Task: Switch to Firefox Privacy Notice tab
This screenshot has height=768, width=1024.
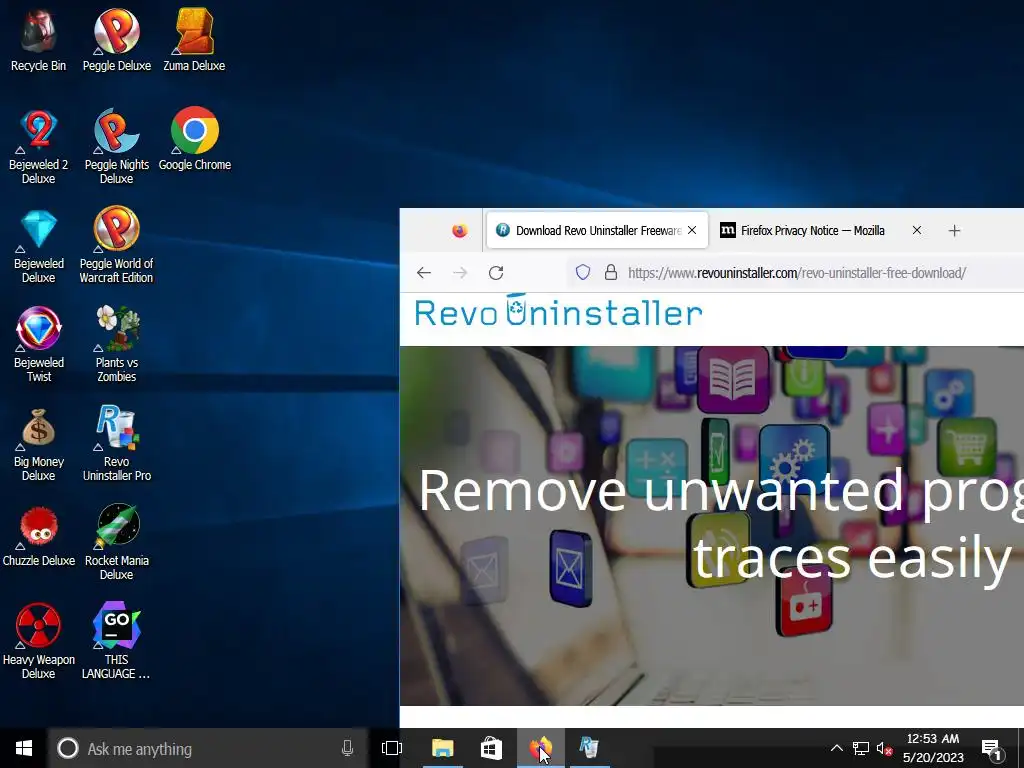Action: coord(812,231)
